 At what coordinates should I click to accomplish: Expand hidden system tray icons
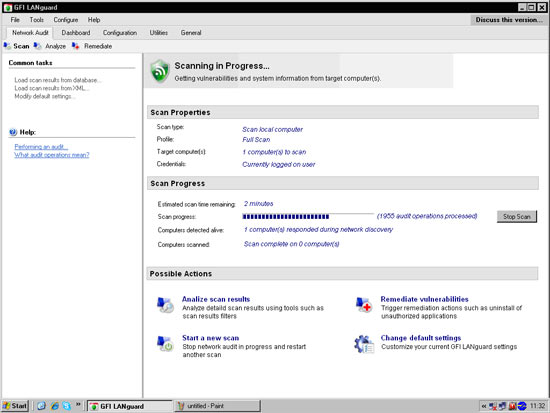(x=484, y=406)
